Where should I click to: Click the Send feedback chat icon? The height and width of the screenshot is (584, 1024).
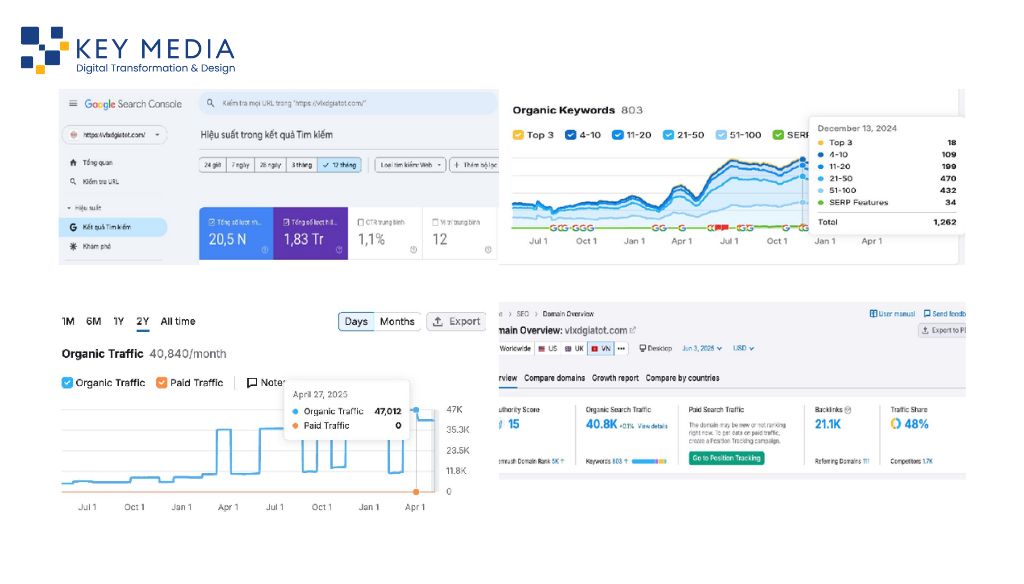click(927, 314)
